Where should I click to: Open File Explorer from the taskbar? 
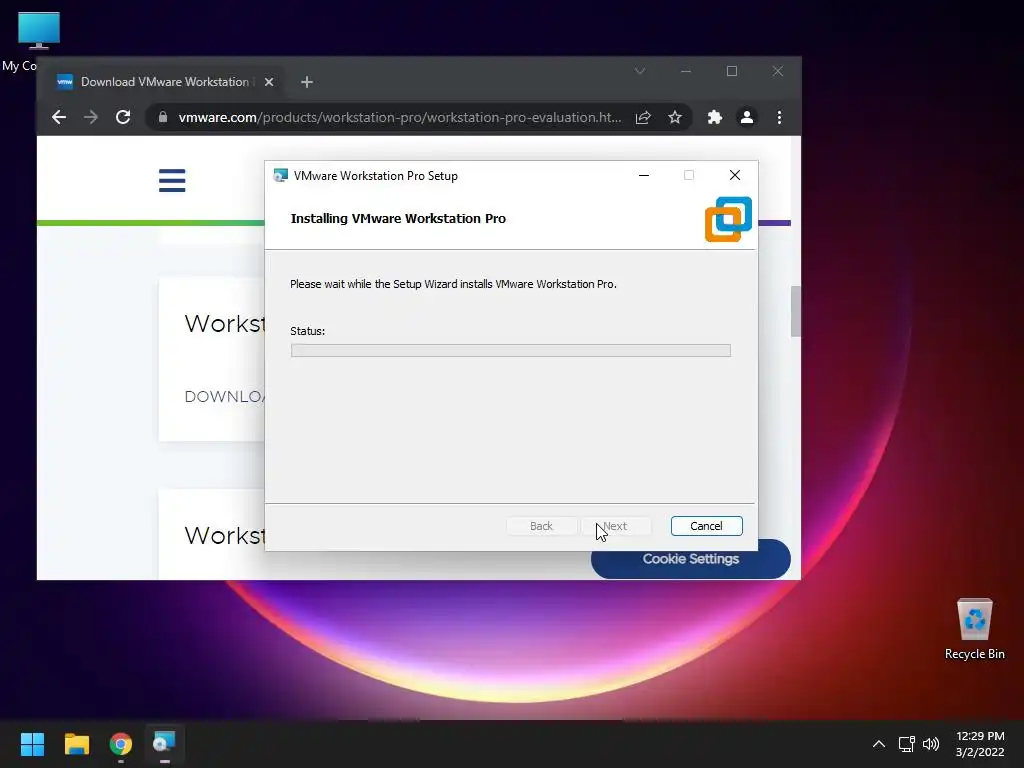76,743
